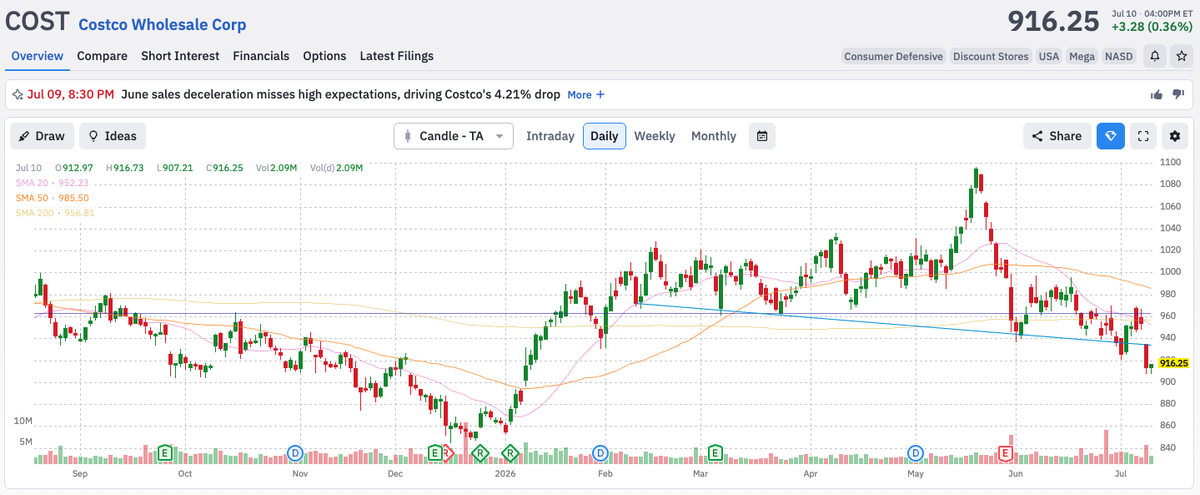Viewport: 1200px width, 495px height.
Task: Click the green R marker above the 2026 label
Action: (x=509, y=453)
